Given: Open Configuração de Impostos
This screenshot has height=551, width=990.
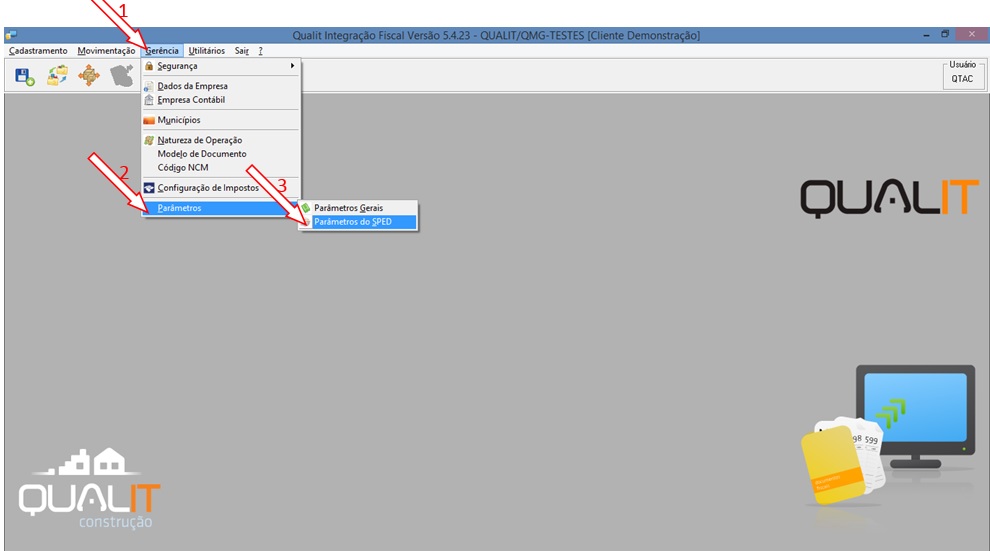Looking at the screenshot, I should (221, 187).
